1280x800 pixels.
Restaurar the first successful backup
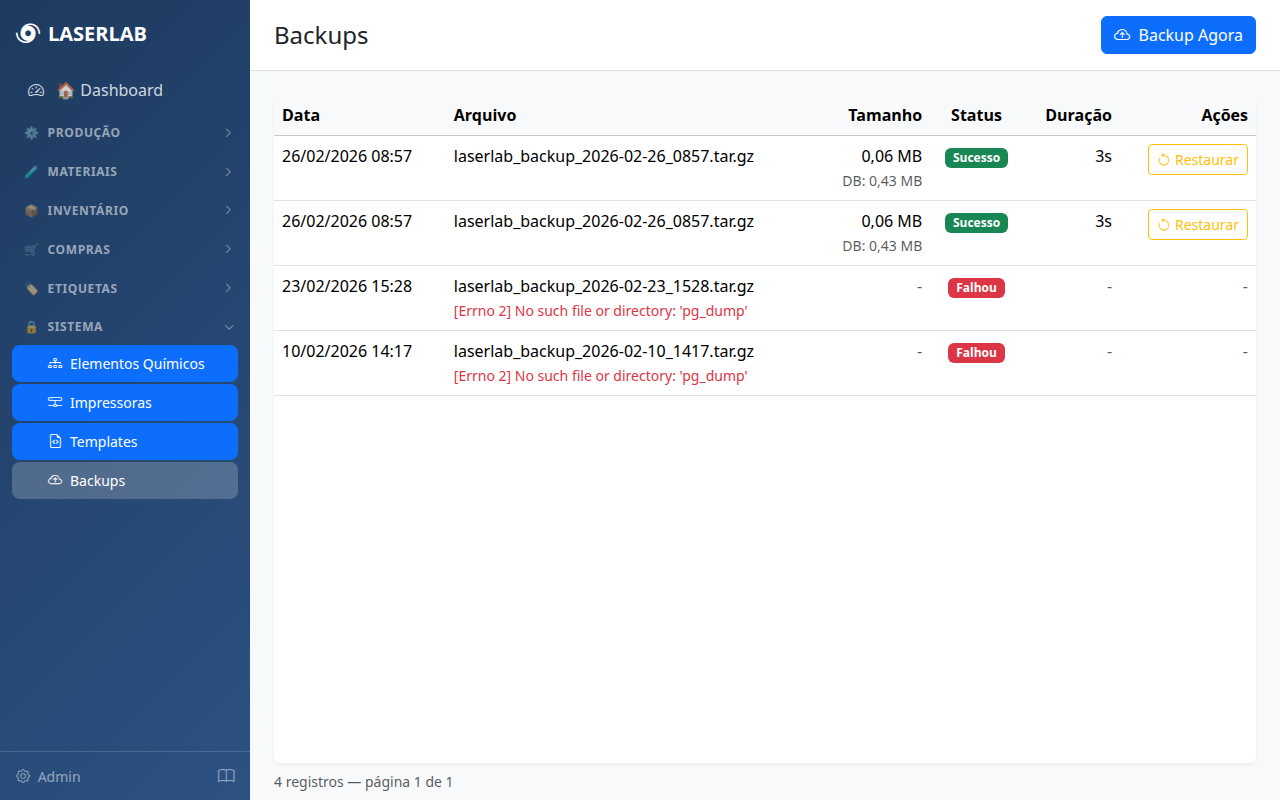click(x=1197, y=159)
